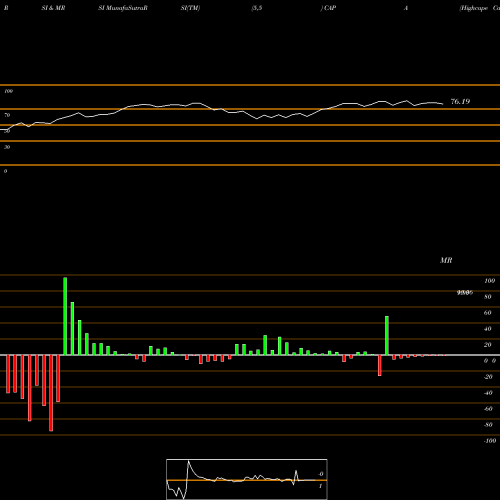Click the tallest green MR histogram bar
This screenshot has width=500, height=500.
tap(65, 316)
